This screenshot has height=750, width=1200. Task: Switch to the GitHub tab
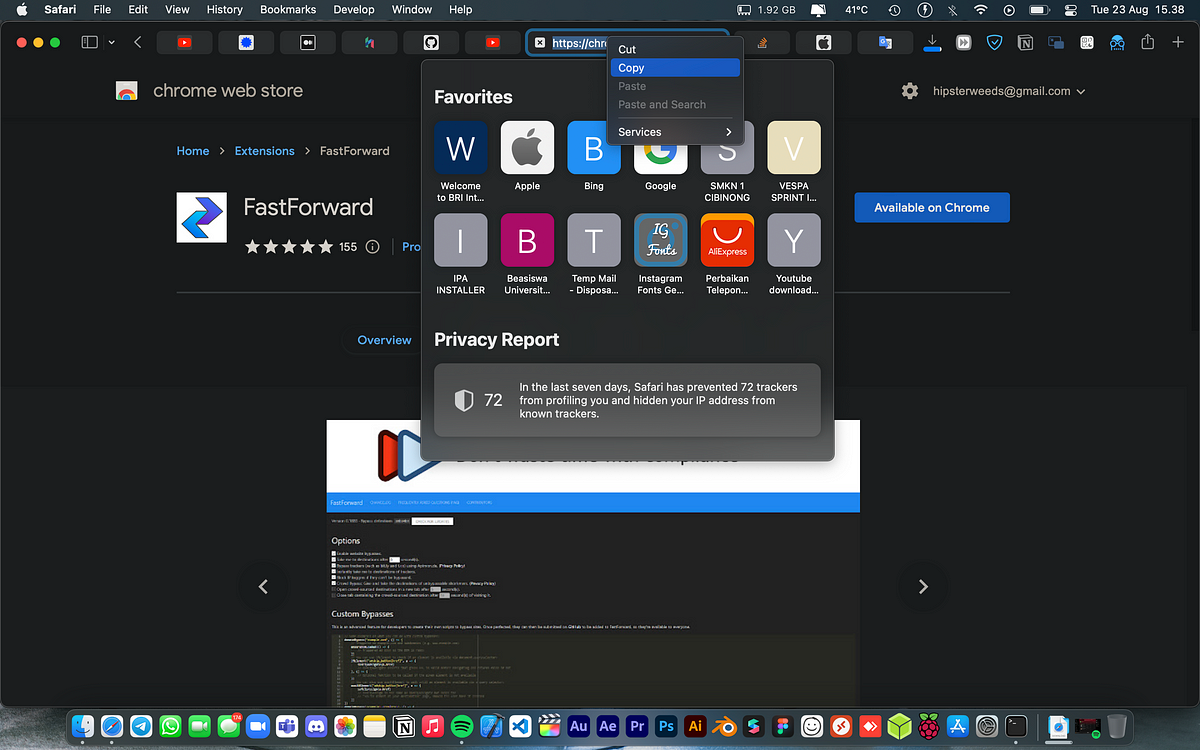point(431,42)
